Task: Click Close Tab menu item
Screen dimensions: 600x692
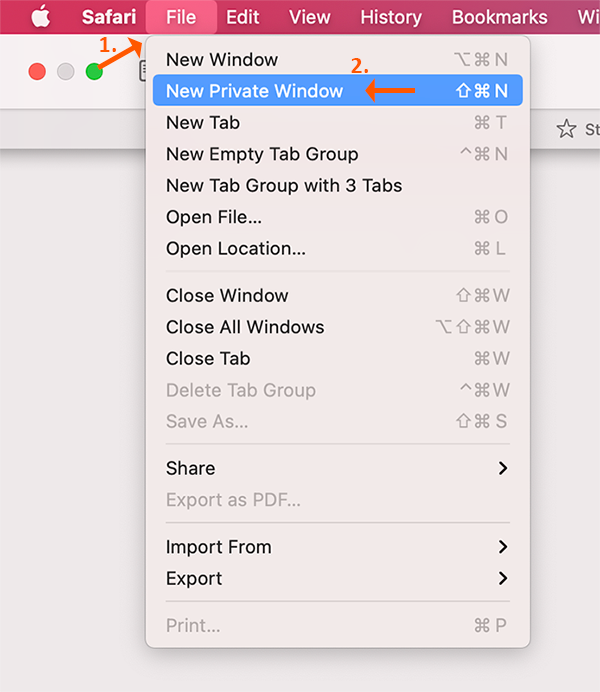Action: [x=208, y=358]
